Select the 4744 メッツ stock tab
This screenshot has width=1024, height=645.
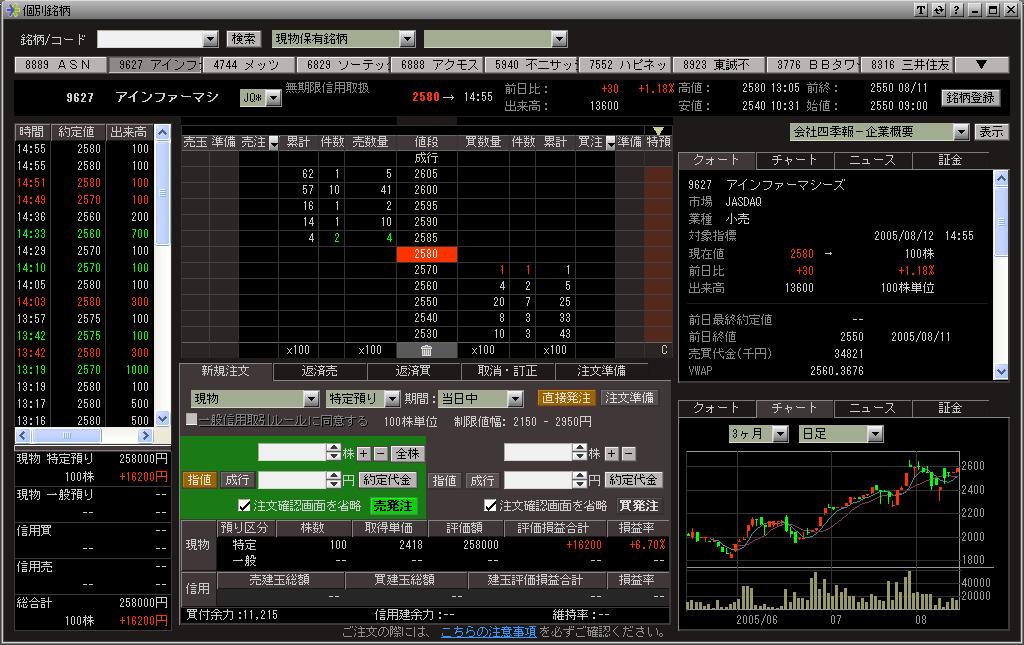[x=249, y=65]
